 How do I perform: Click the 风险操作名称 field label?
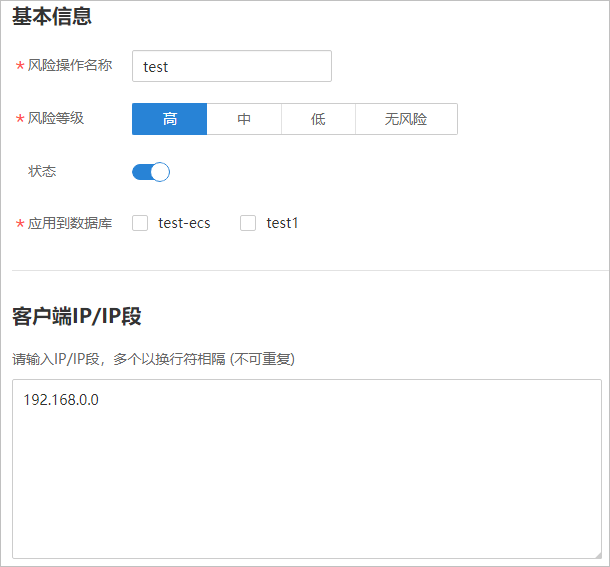pyautogui.click(x=70, y=66)
